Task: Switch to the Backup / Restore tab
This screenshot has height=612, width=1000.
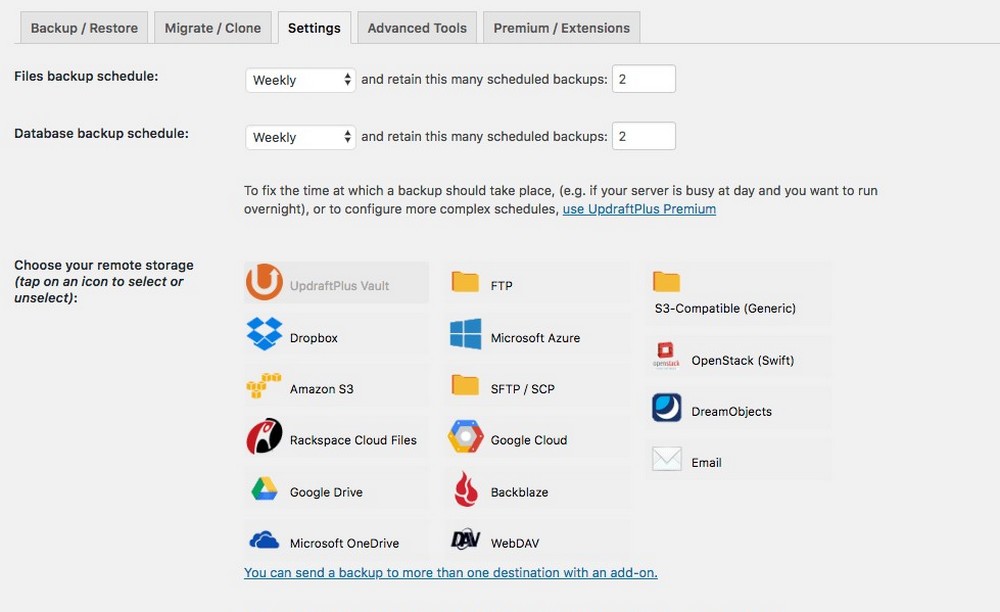Action: click(84, 28)
